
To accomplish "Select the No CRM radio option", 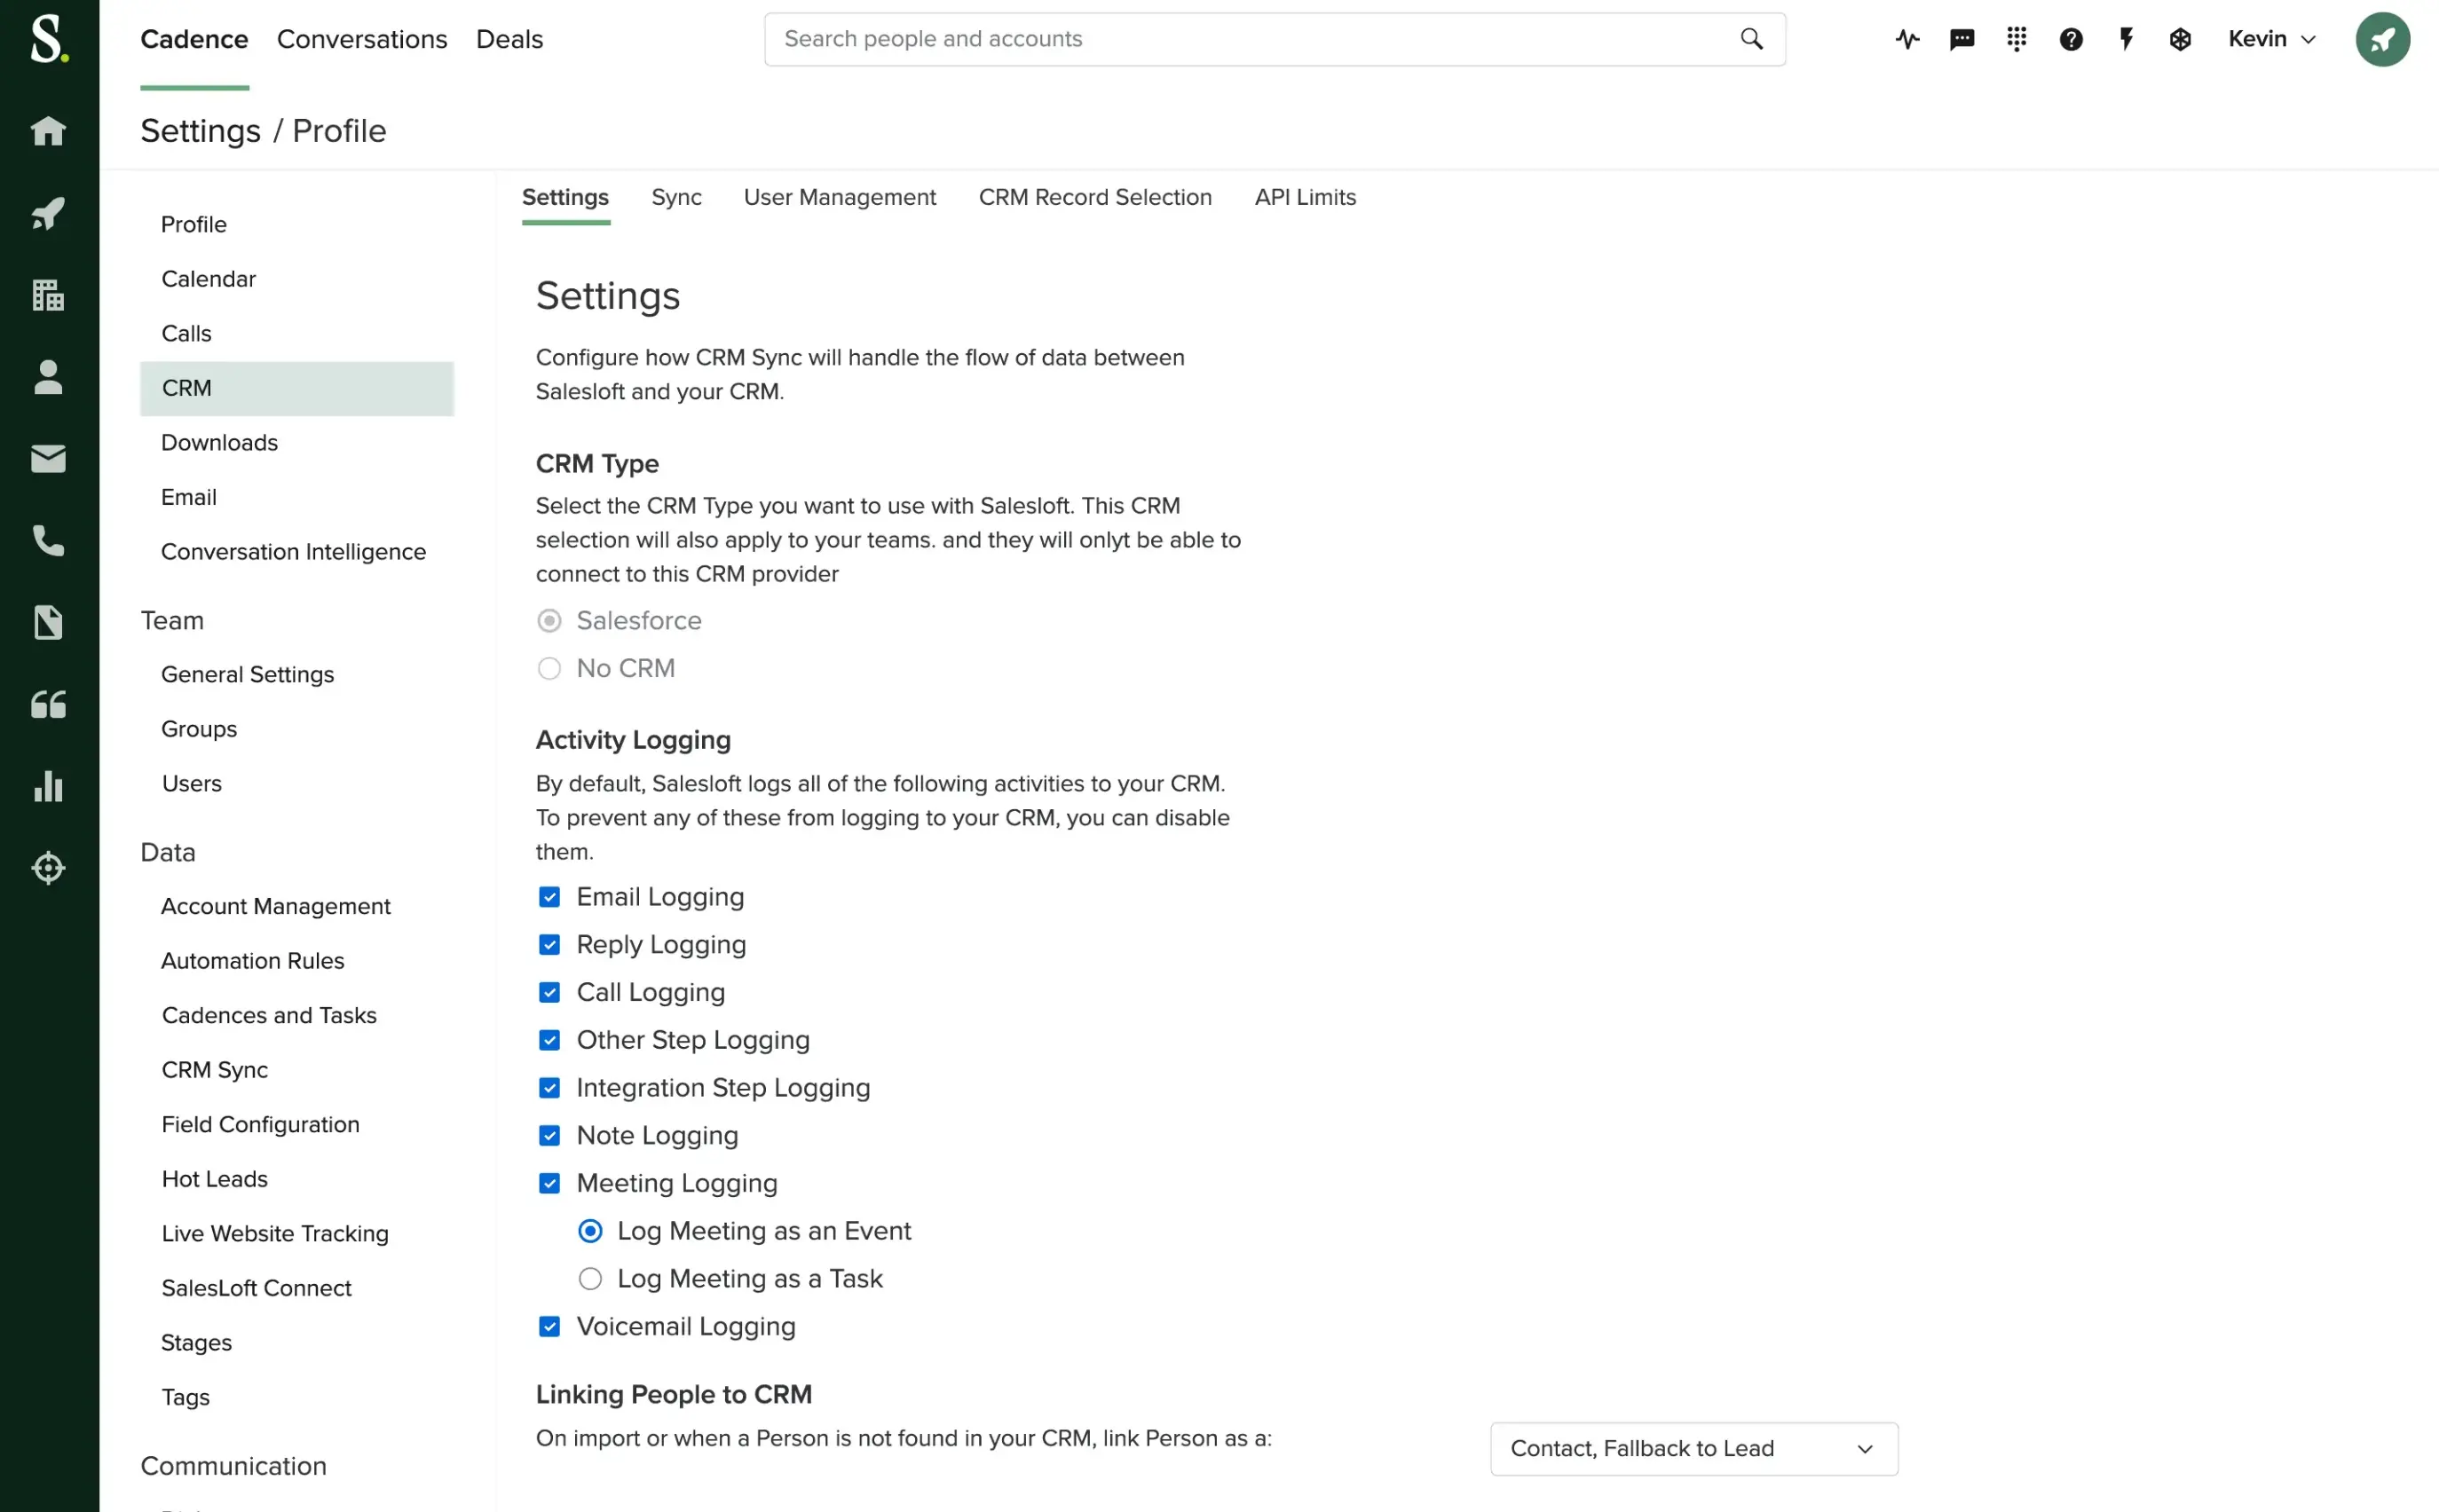I will pos(549,668).
